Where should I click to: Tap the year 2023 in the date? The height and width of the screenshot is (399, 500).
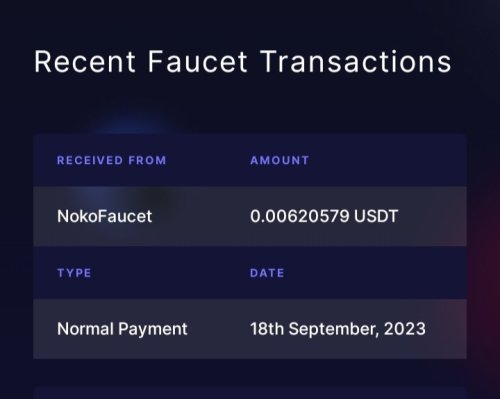tap(405, 329)
